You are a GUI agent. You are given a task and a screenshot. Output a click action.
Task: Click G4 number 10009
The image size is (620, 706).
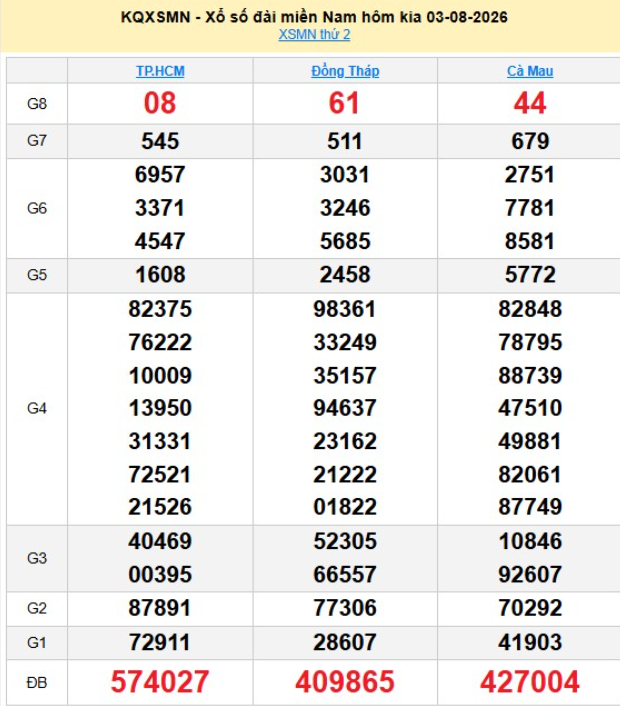pyautogui.click(x=160, y=376)
